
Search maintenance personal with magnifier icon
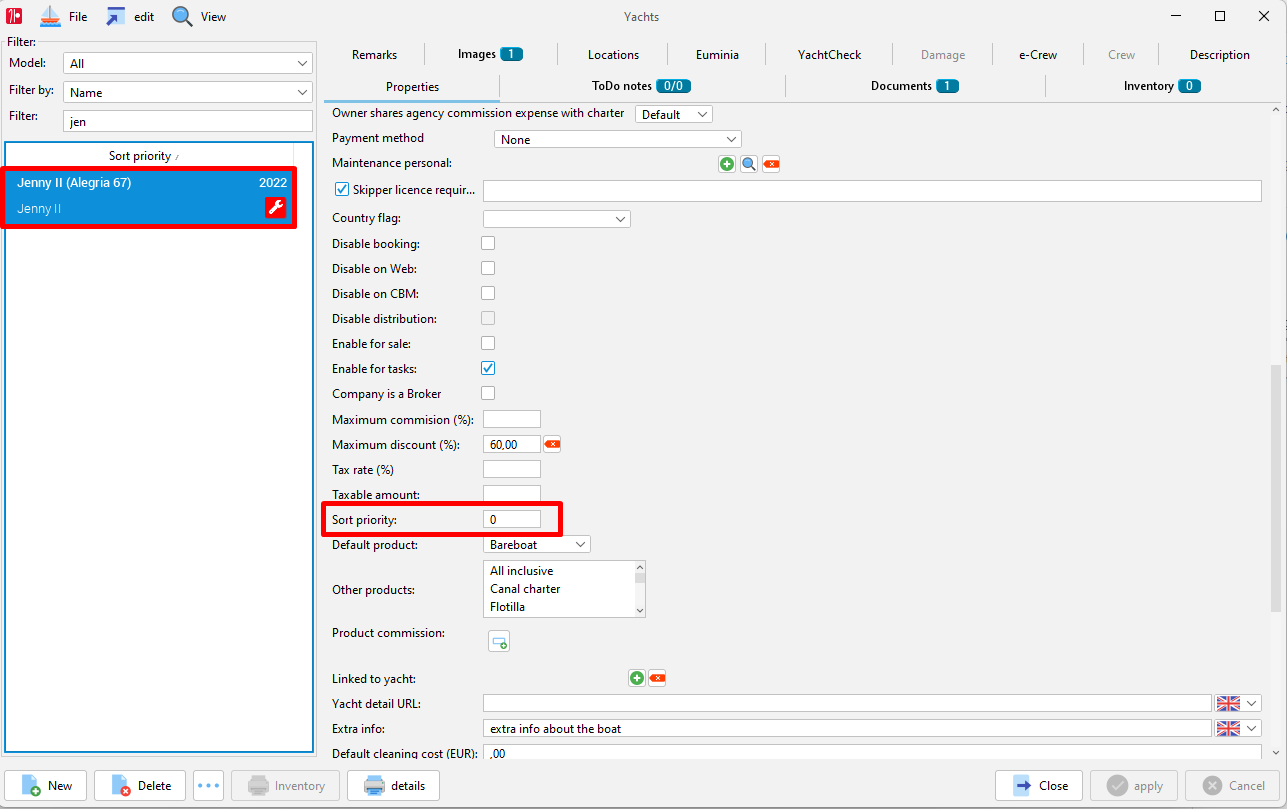[x=749, y=164]
